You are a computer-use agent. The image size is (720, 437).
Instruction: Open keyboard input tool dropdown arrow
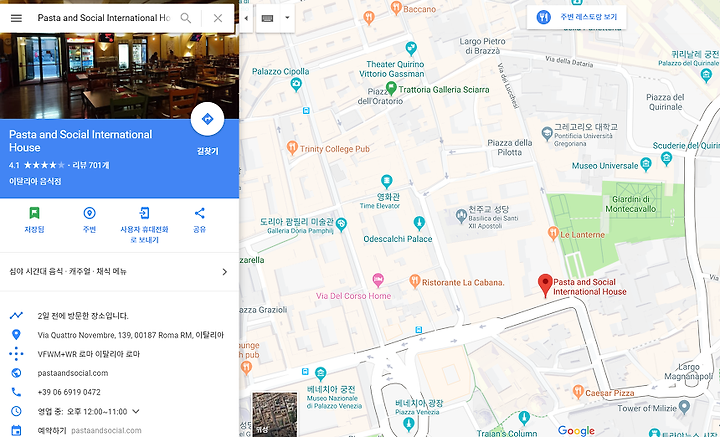click(x=287, y=18)
